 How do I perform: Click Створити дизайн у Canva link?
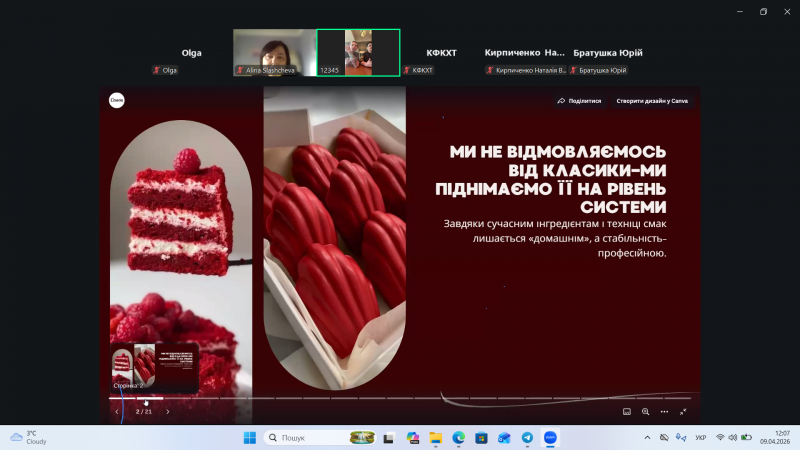point(652,101)
